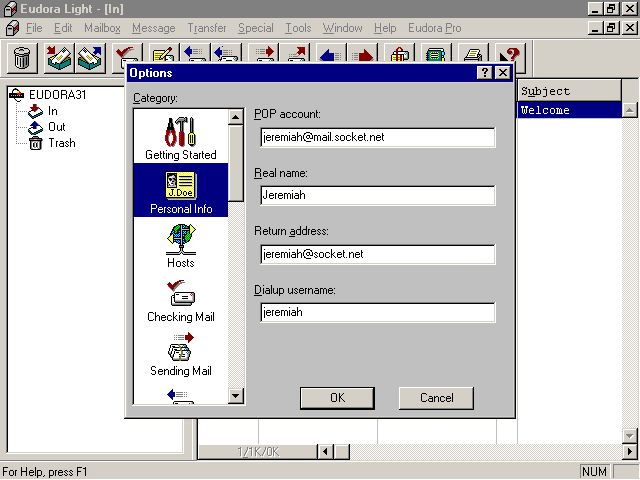This screenshot has height=480, width=640.
Task: Click the horizontal scroll left arrow
Action: point(325,452)
